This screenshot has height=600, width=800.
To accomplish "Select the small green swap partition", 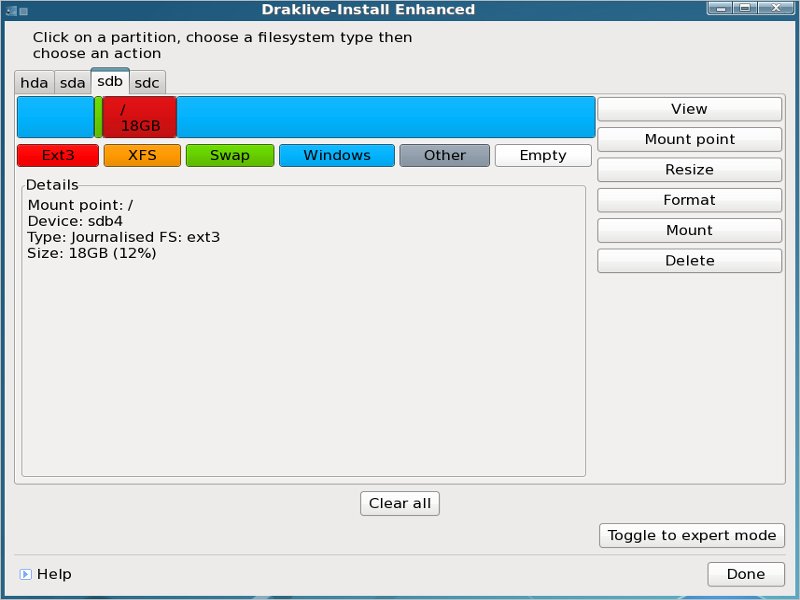I will point(98,117).
